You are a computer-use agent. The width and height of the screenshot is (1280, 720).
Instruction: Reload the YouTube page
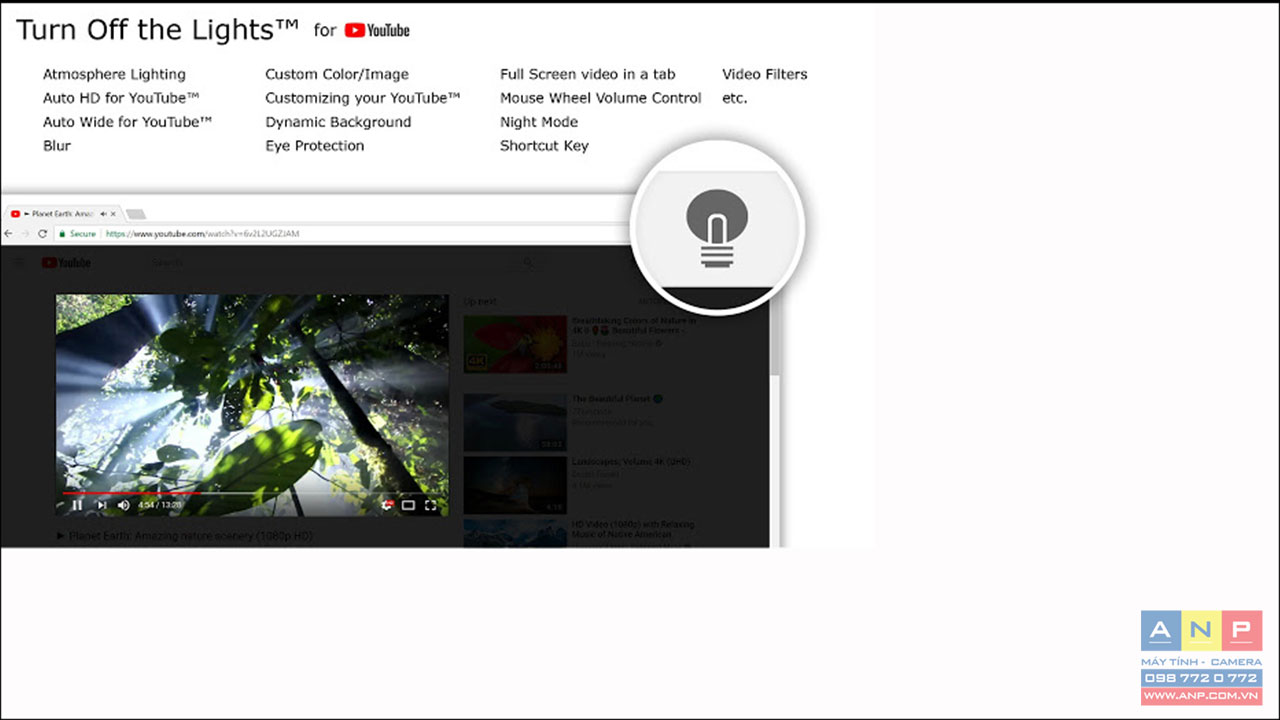click(42, 233)
